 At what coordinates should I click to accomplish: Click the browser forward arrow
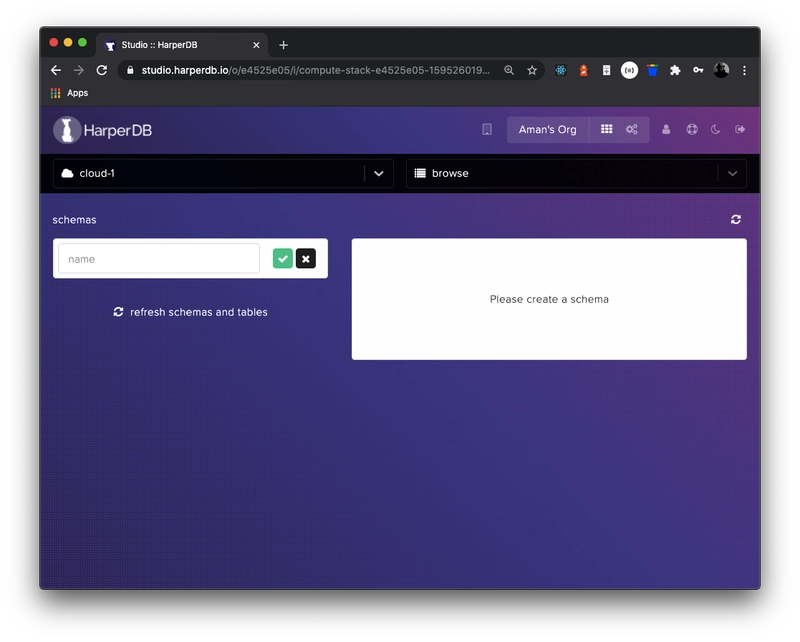pos(79,70)
